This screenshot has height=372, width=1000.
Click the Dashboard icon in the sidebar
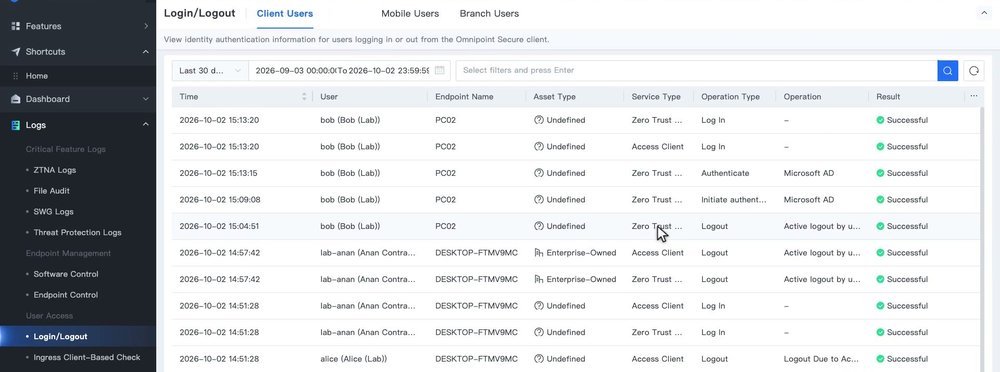(16, 99)
